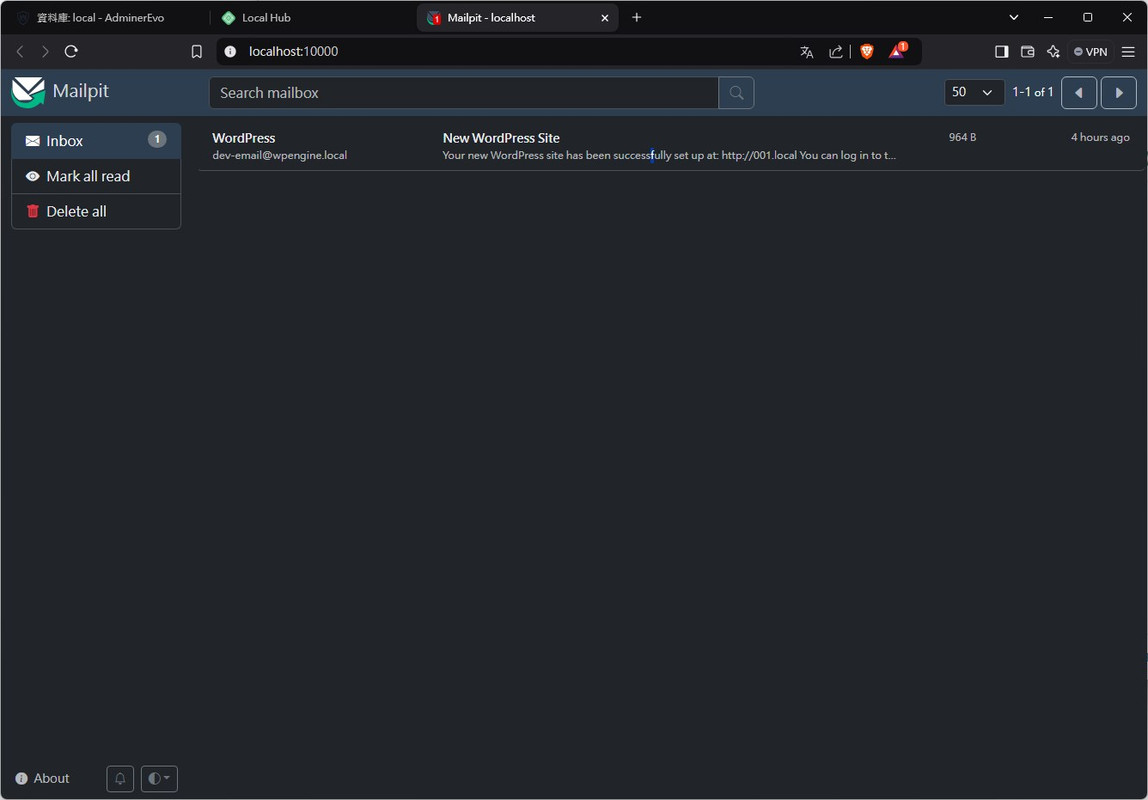Click Delete all messages
The image size is (1148, 800).
(x=96, y=212)
